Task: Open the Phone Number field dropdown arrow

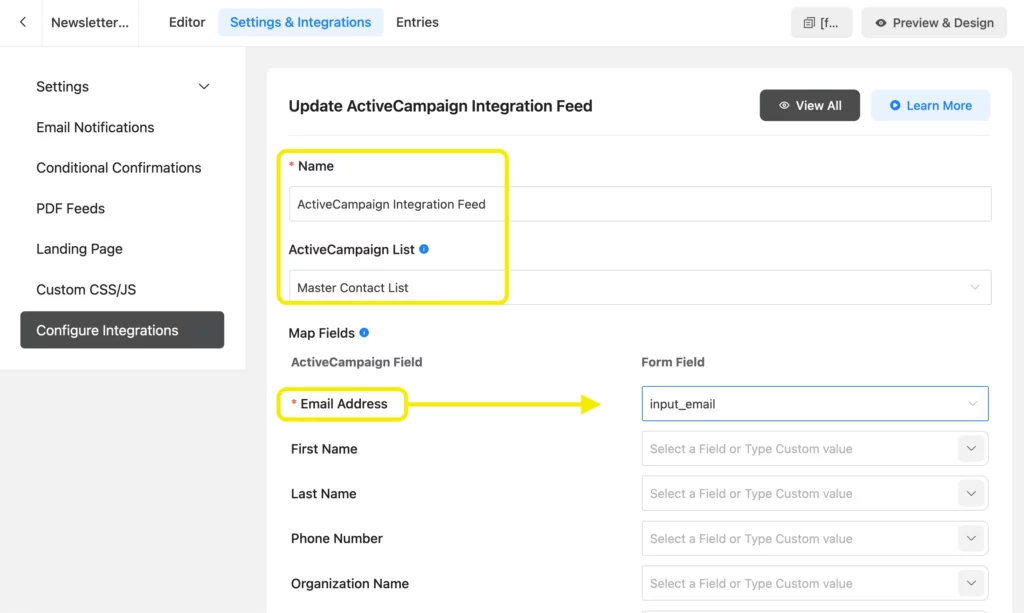Action: point(971,539)
